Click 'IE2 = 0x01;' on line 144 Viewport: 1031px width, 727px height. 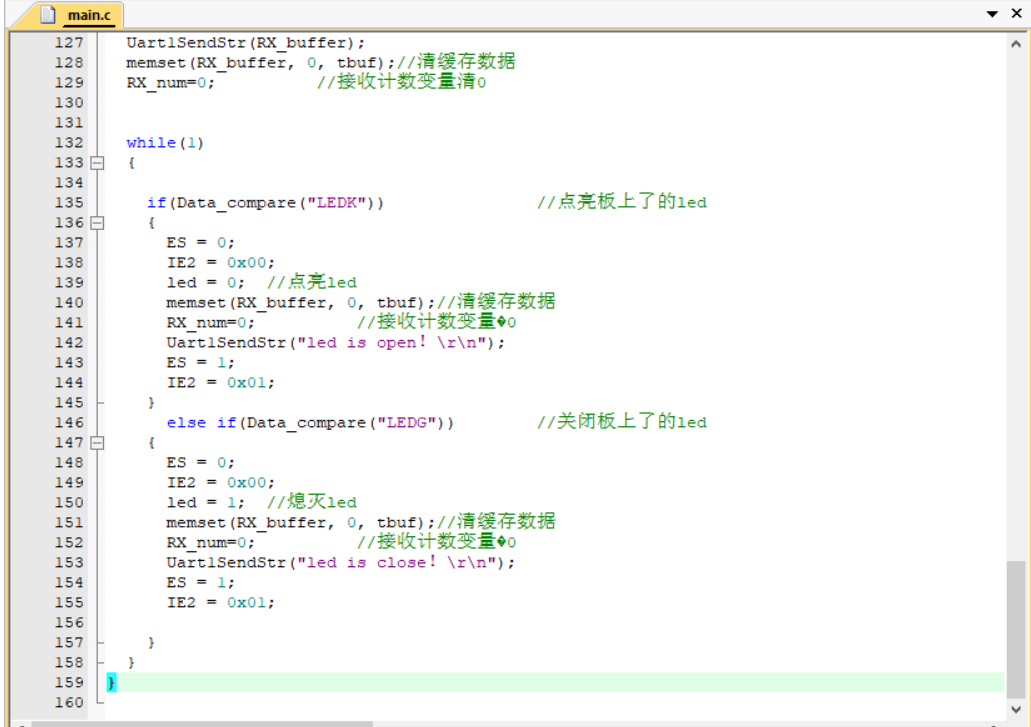220,383
